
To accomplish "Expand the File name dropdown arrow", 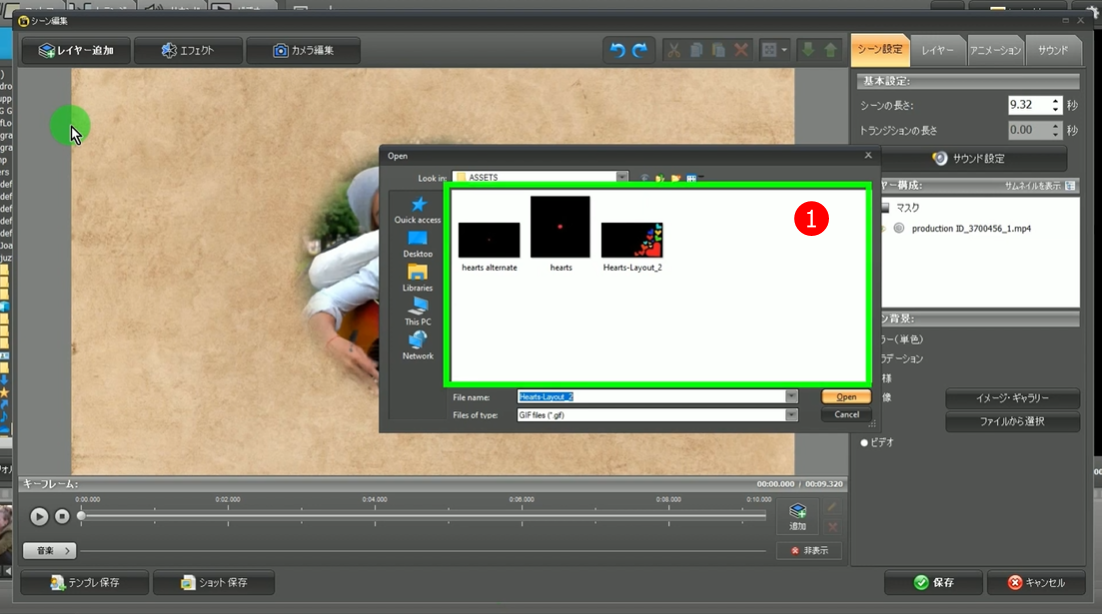I will coord(792,397).
